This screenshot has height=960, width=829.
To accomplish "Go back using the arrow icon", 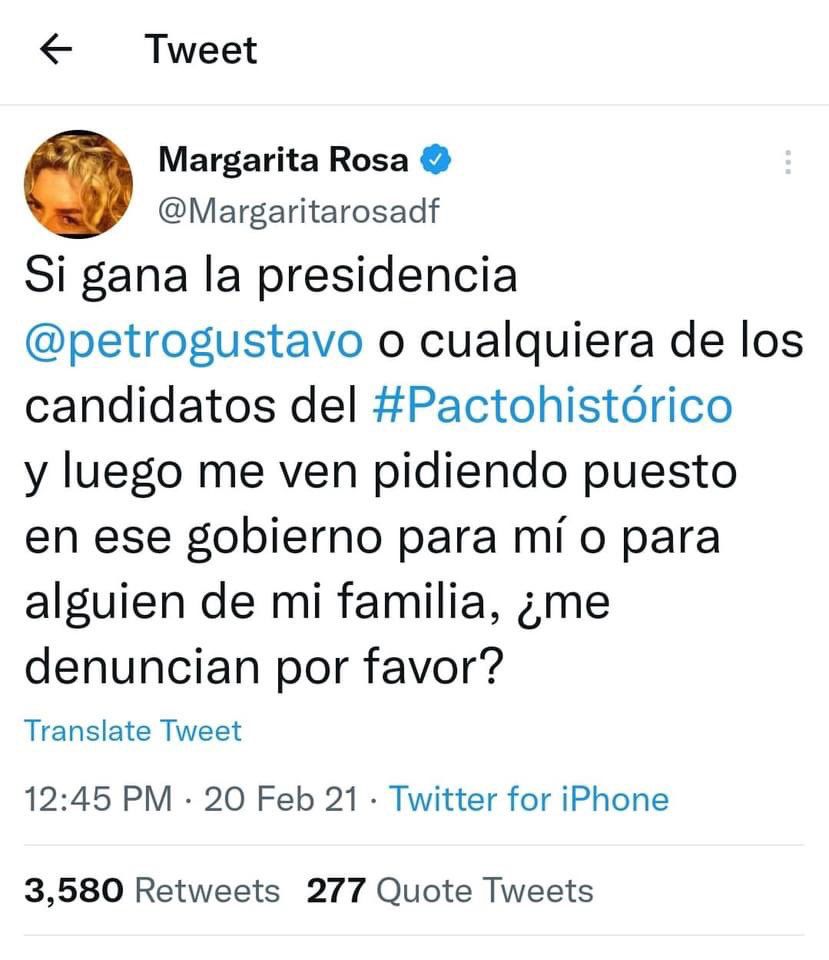I will point(60,50).
